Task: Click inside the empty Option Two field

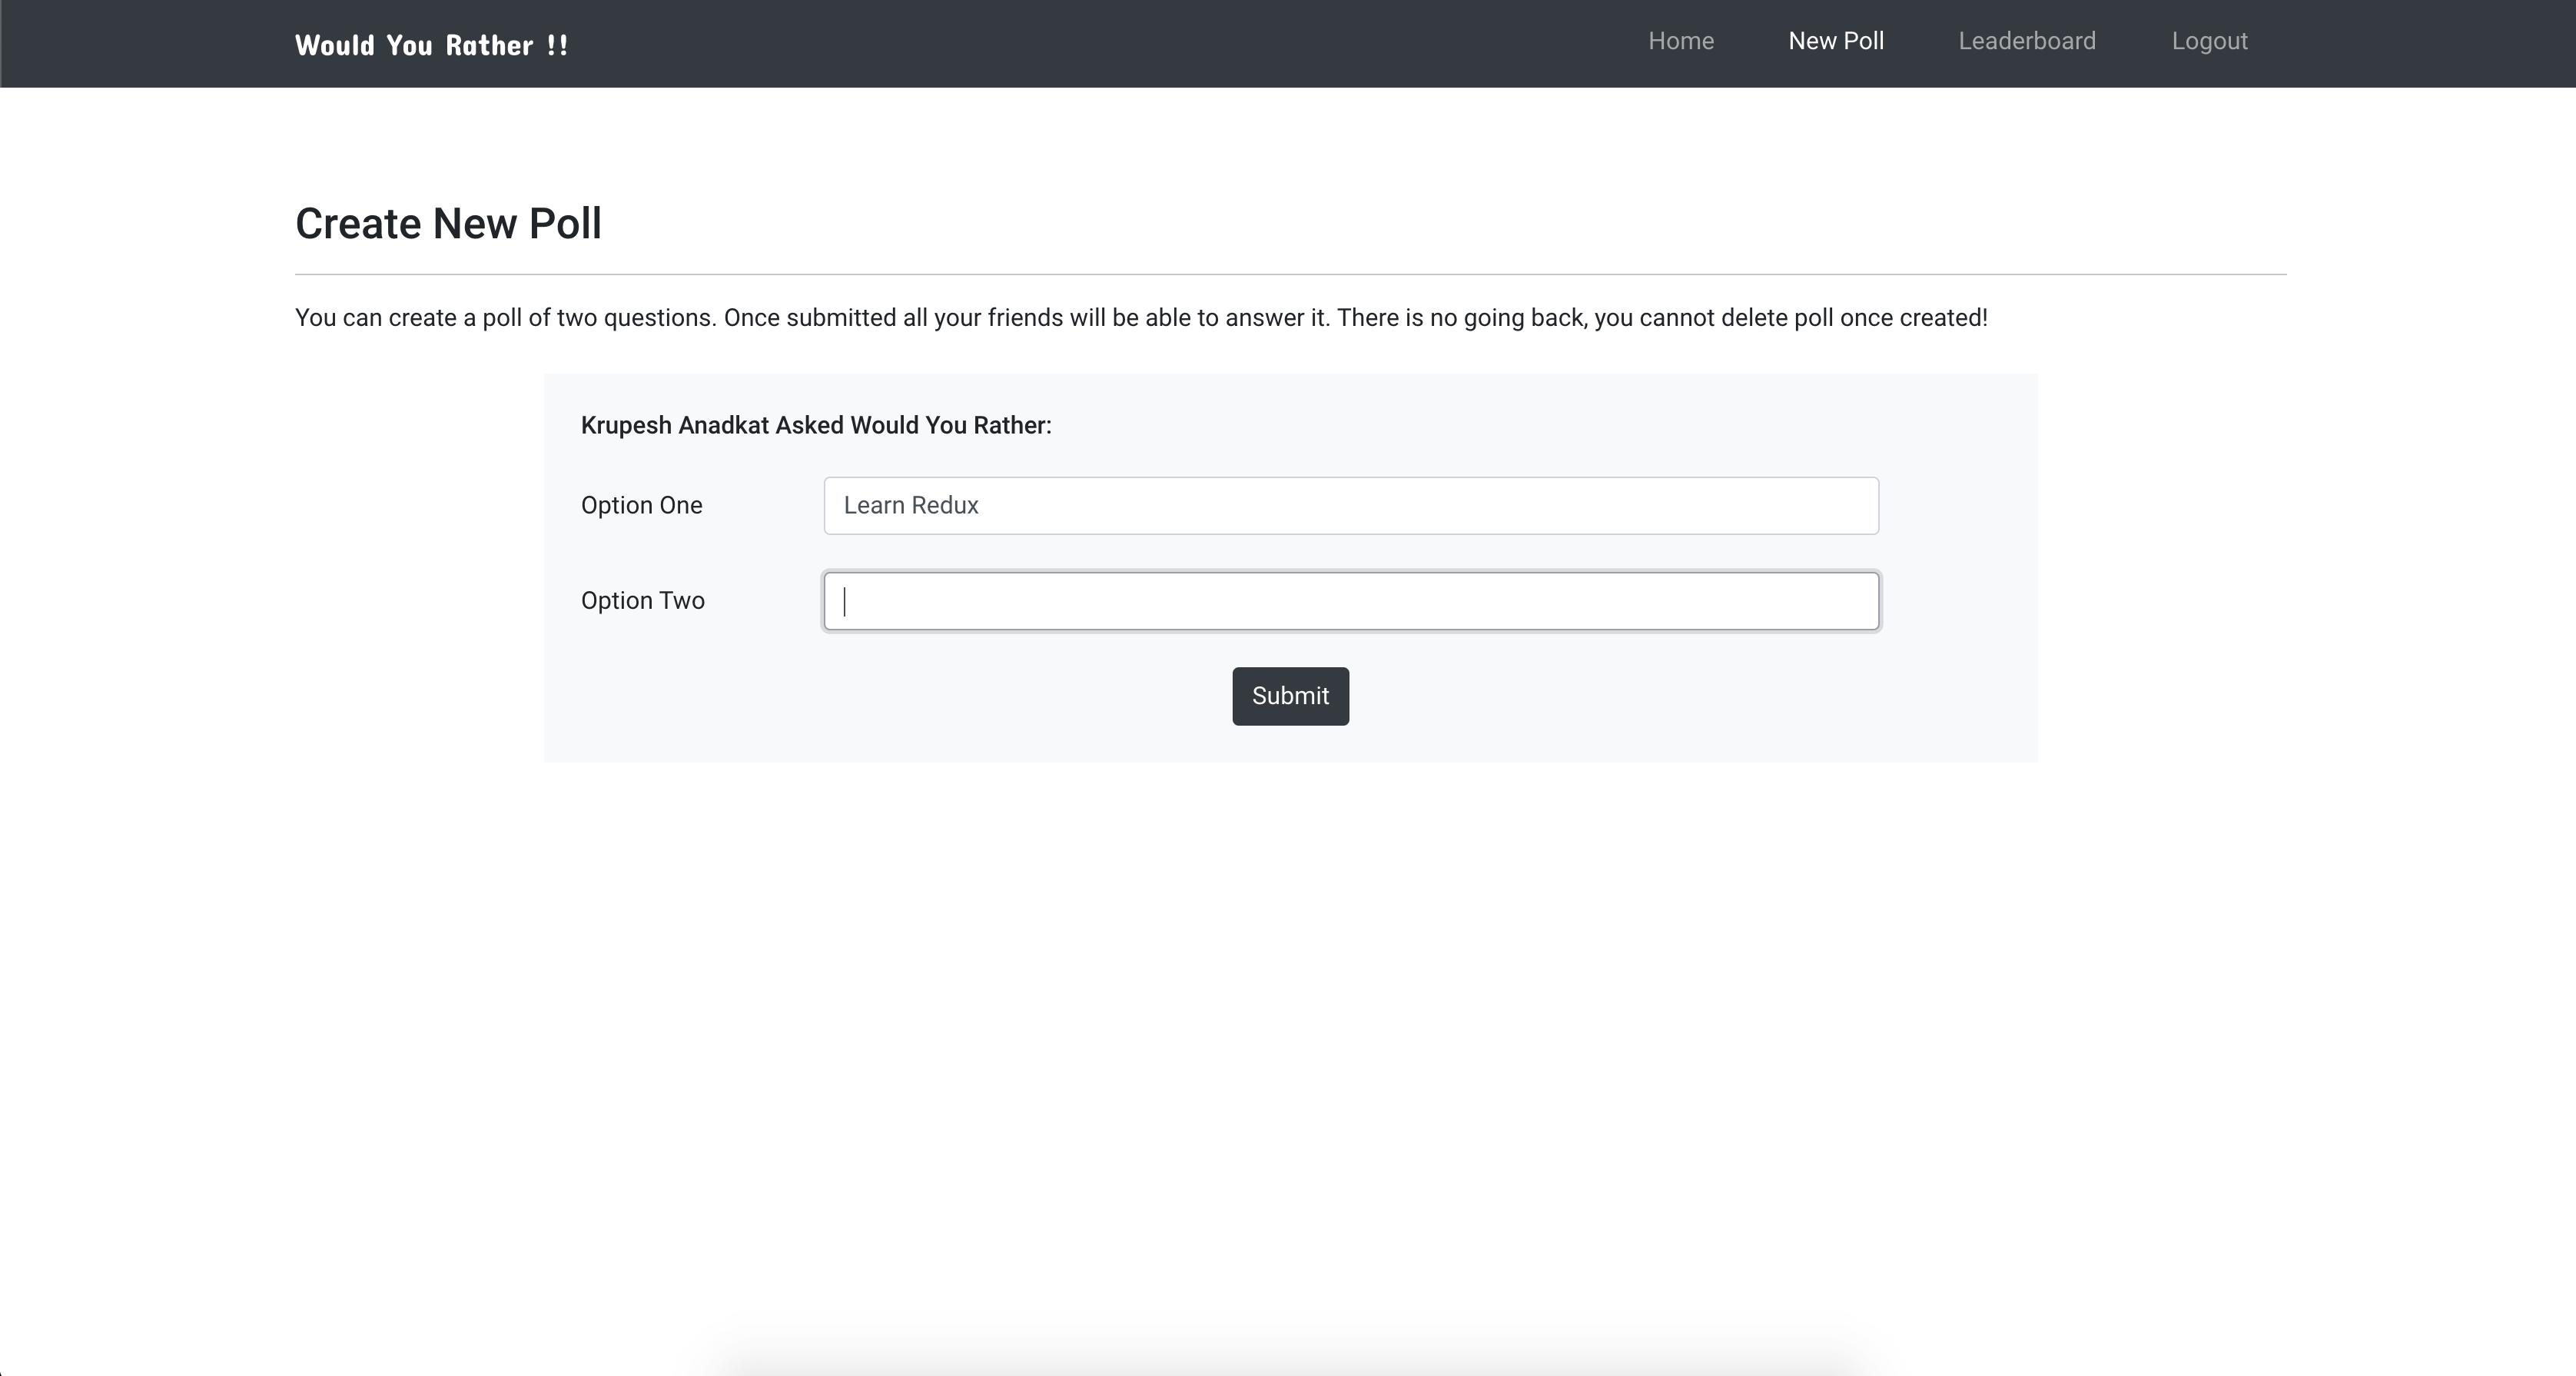Action: (1350, 601)
